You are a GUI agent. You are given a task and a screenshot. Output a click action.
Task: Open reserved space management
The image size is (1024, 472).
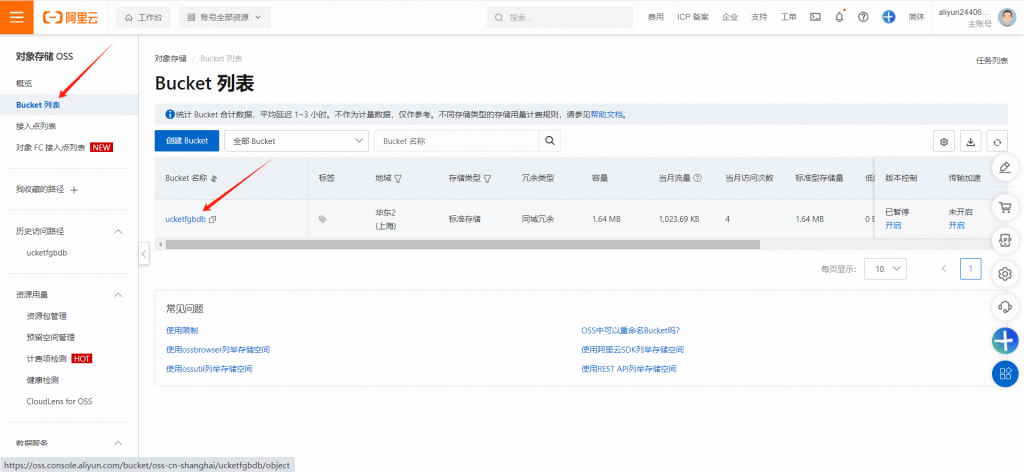pos(50,338)
